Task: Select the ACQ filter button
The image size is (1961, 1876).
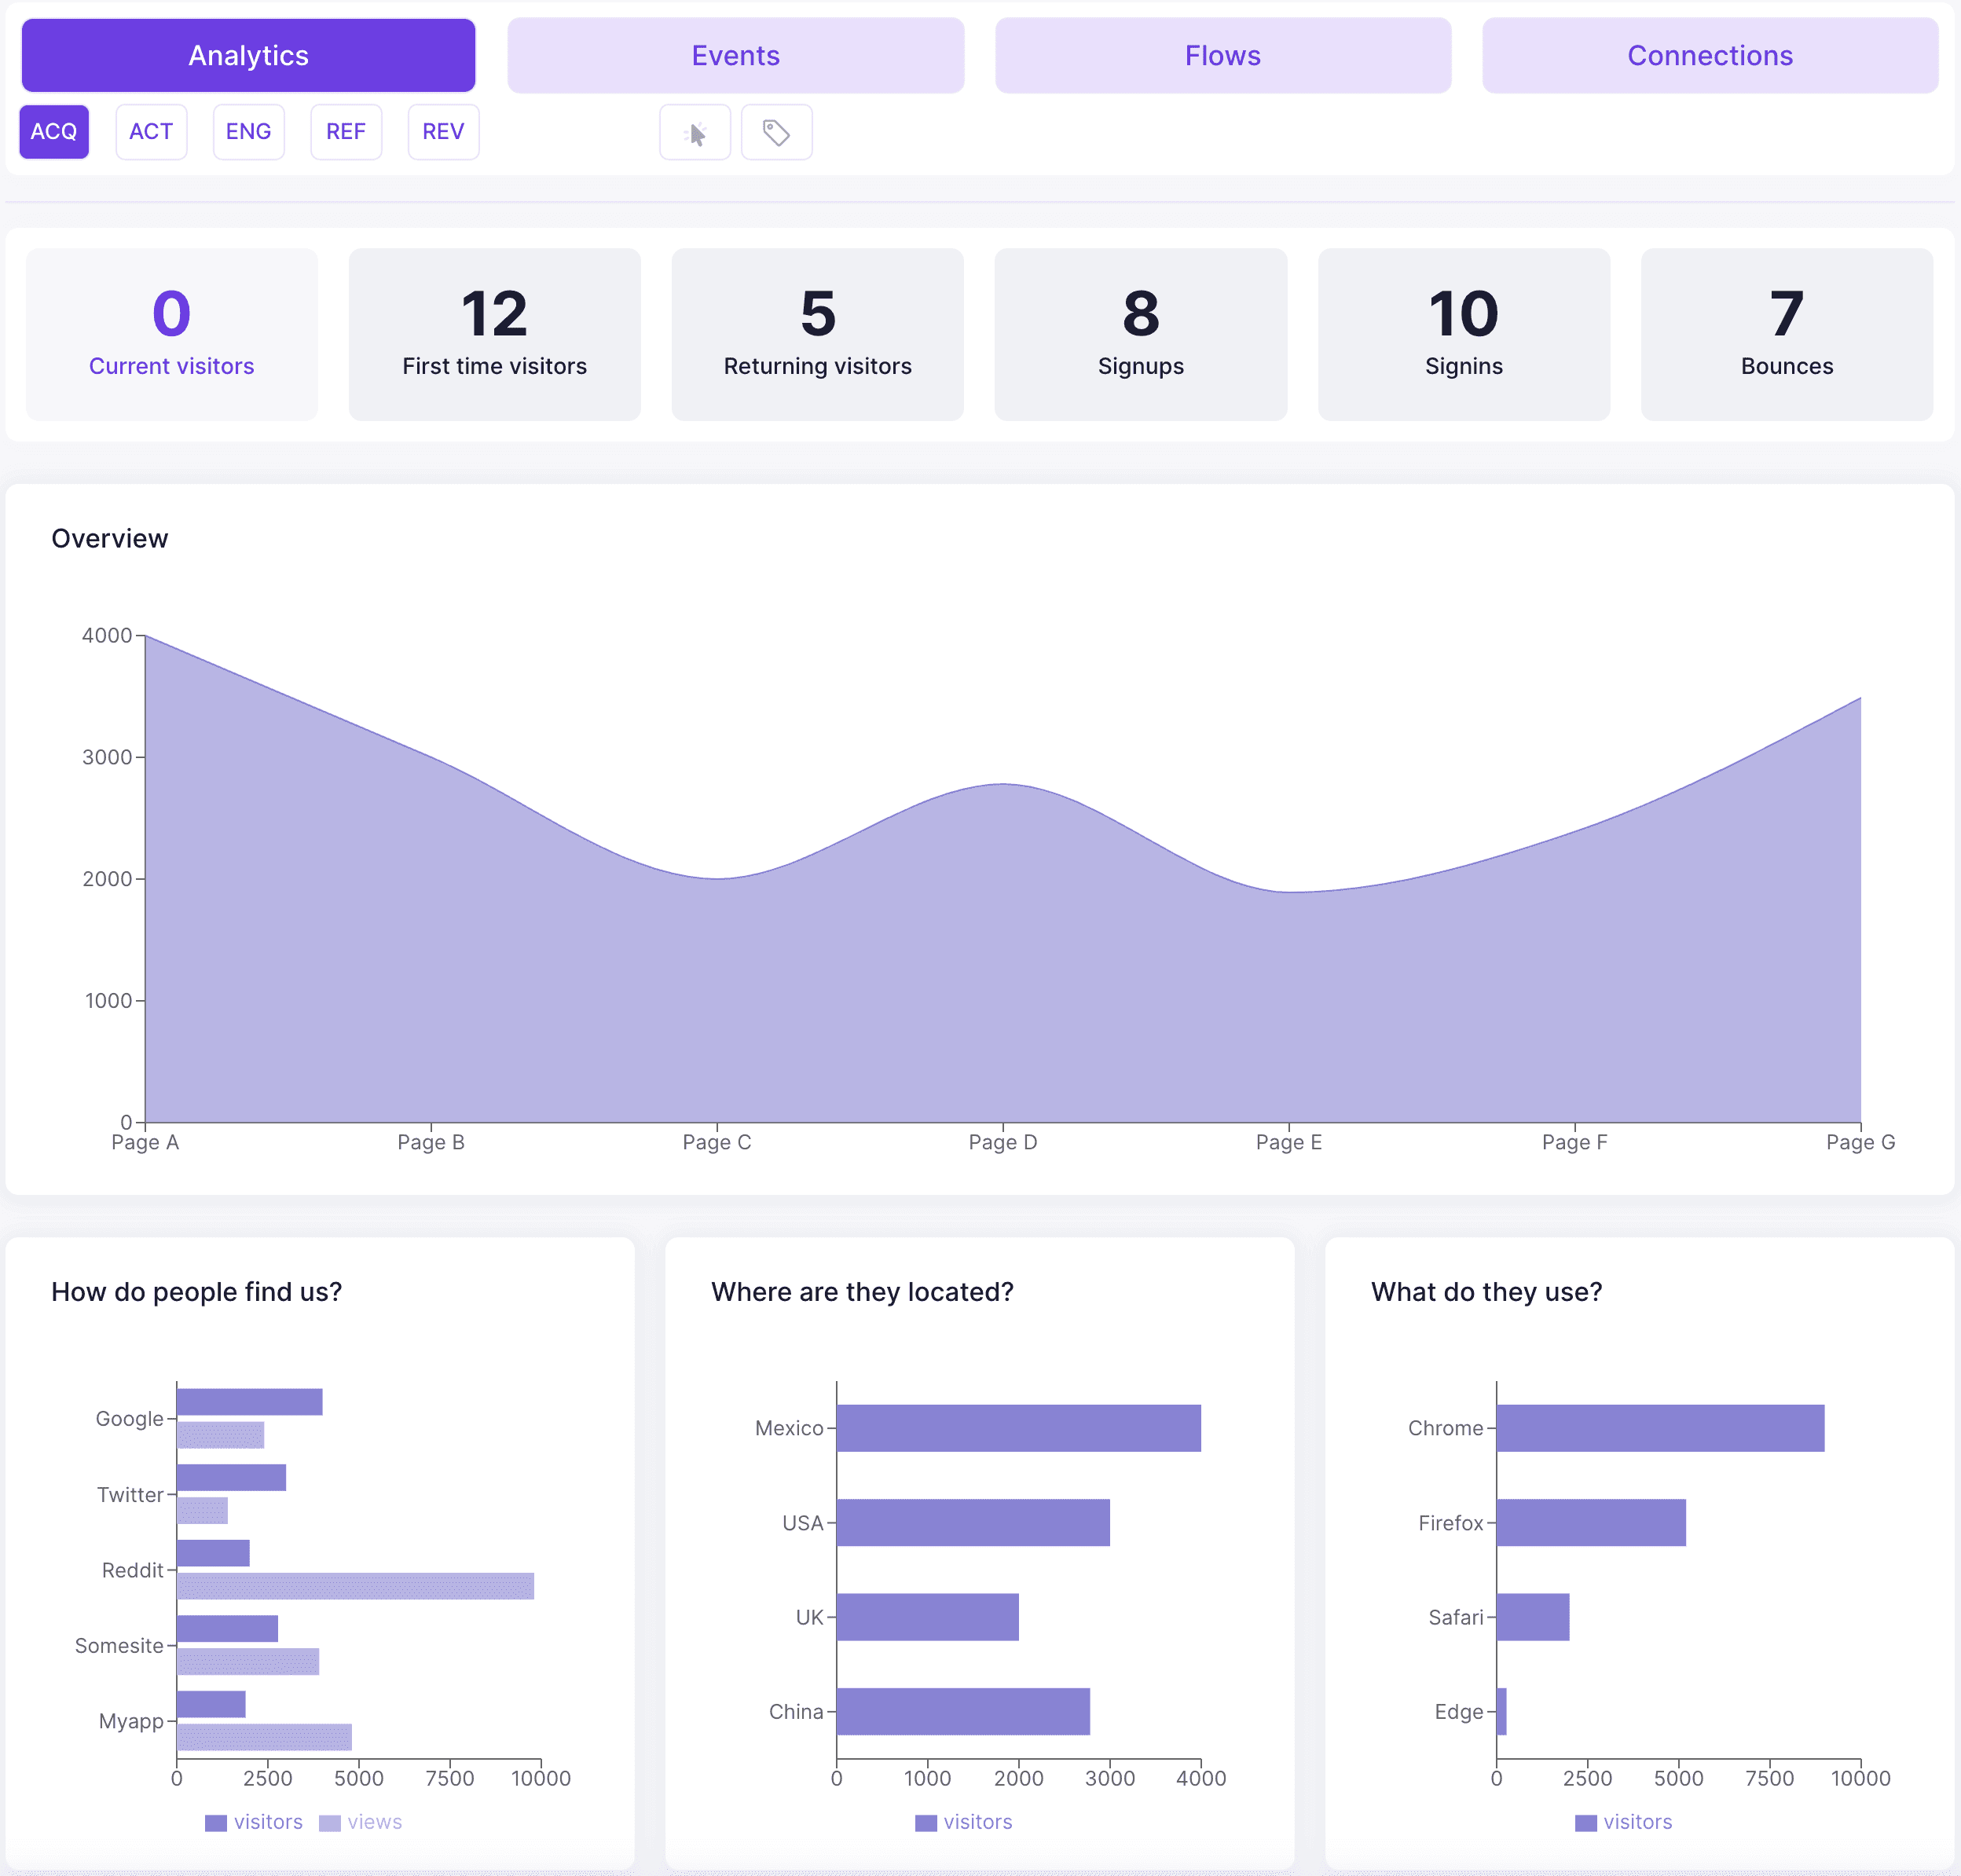Action: tap(54, 132)
